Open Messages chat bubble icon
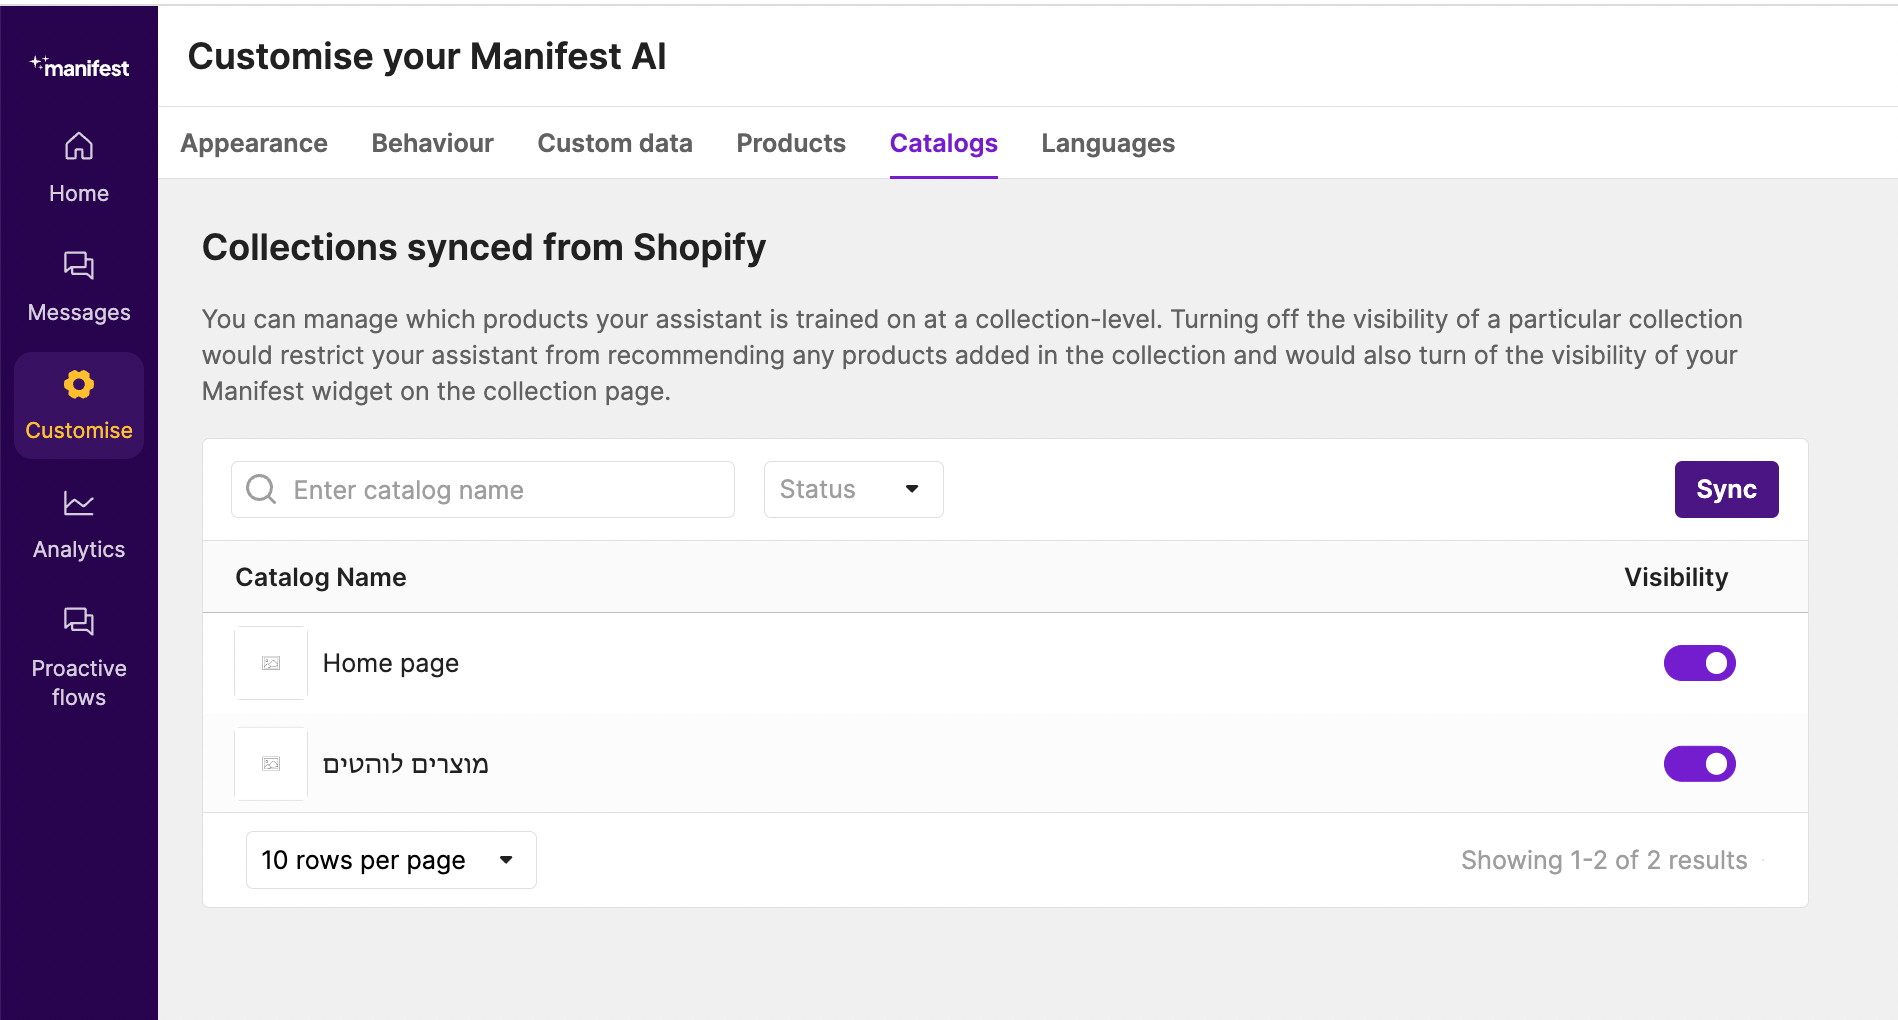1898x1020 pixels. [x=79, y=266]
